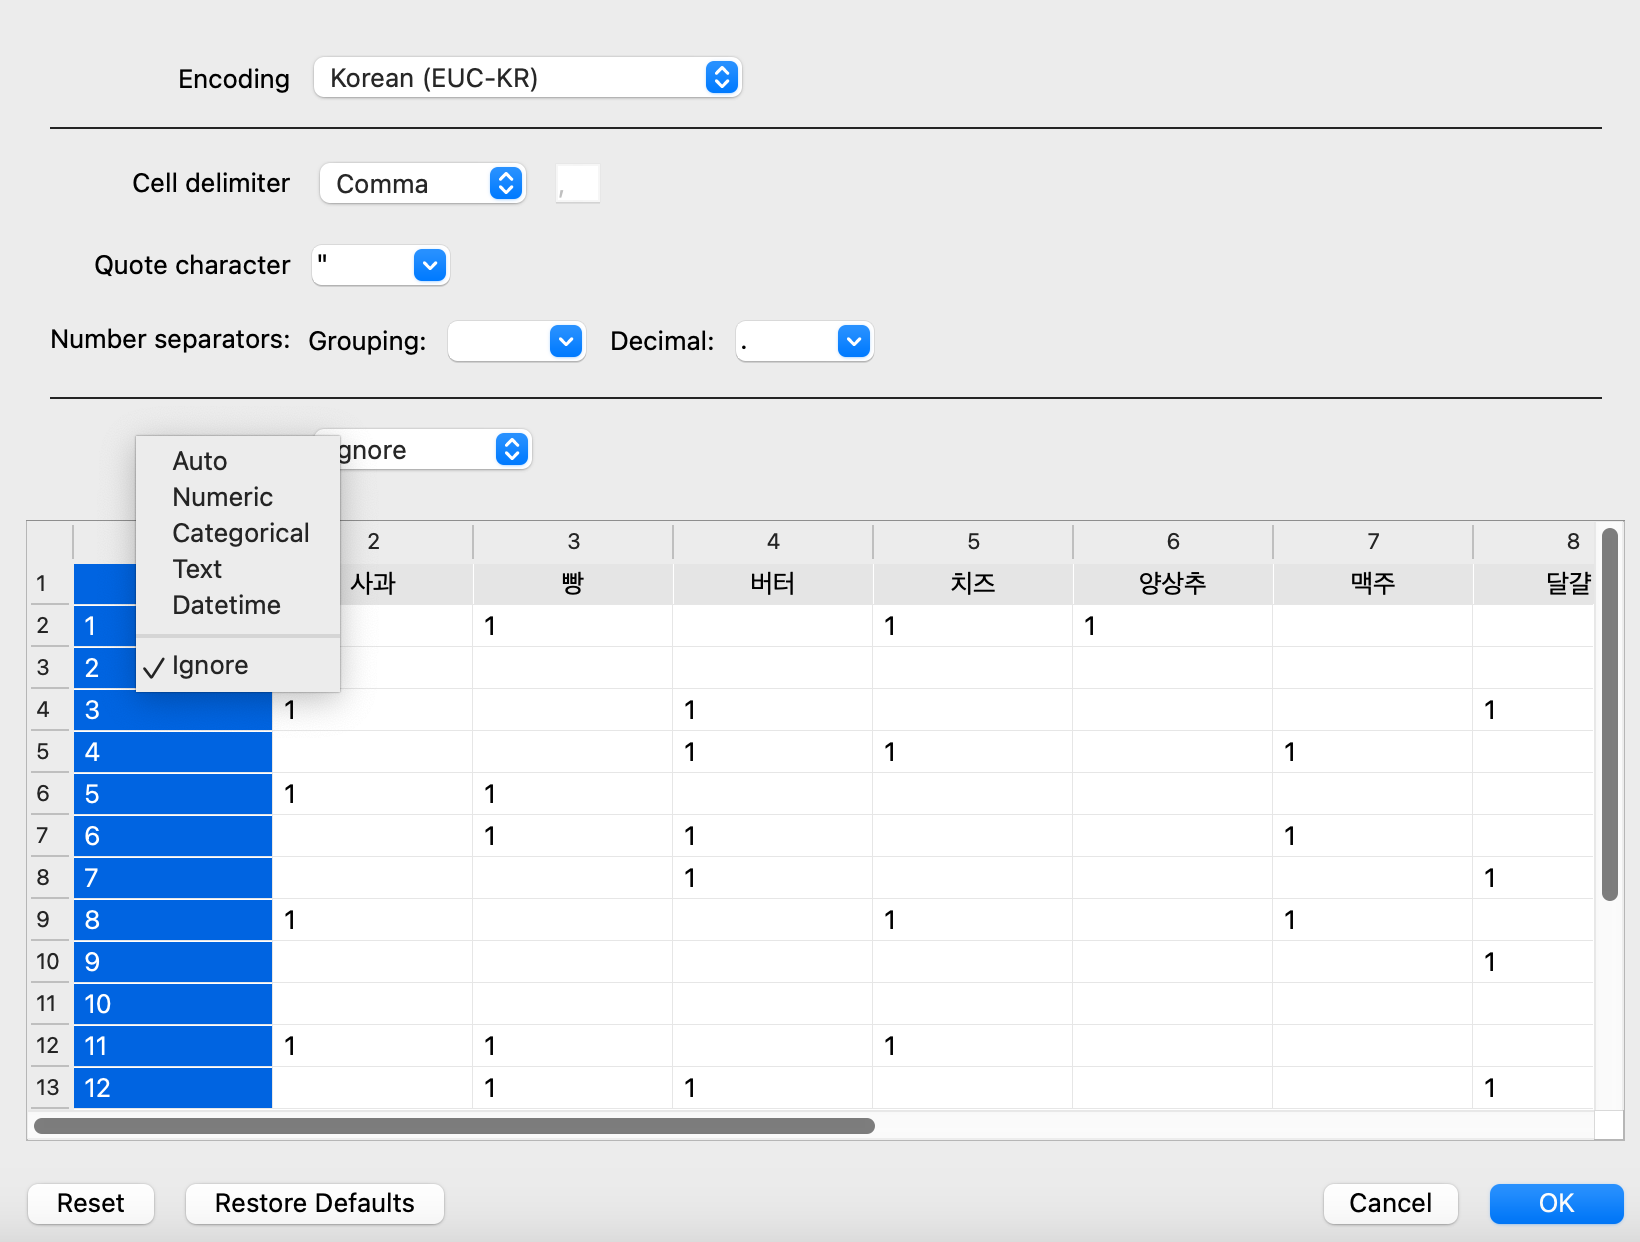Click the custom delimiter input field

pos(578,184)
